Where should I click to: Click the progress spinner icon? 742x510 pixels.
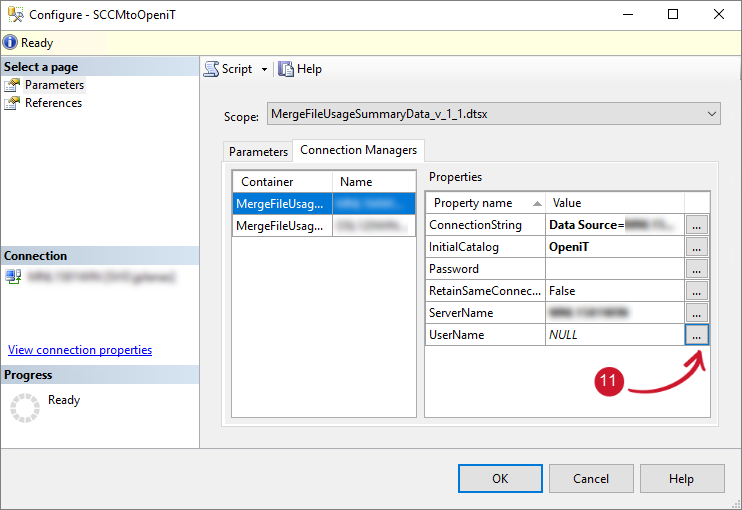click(25, 408)
